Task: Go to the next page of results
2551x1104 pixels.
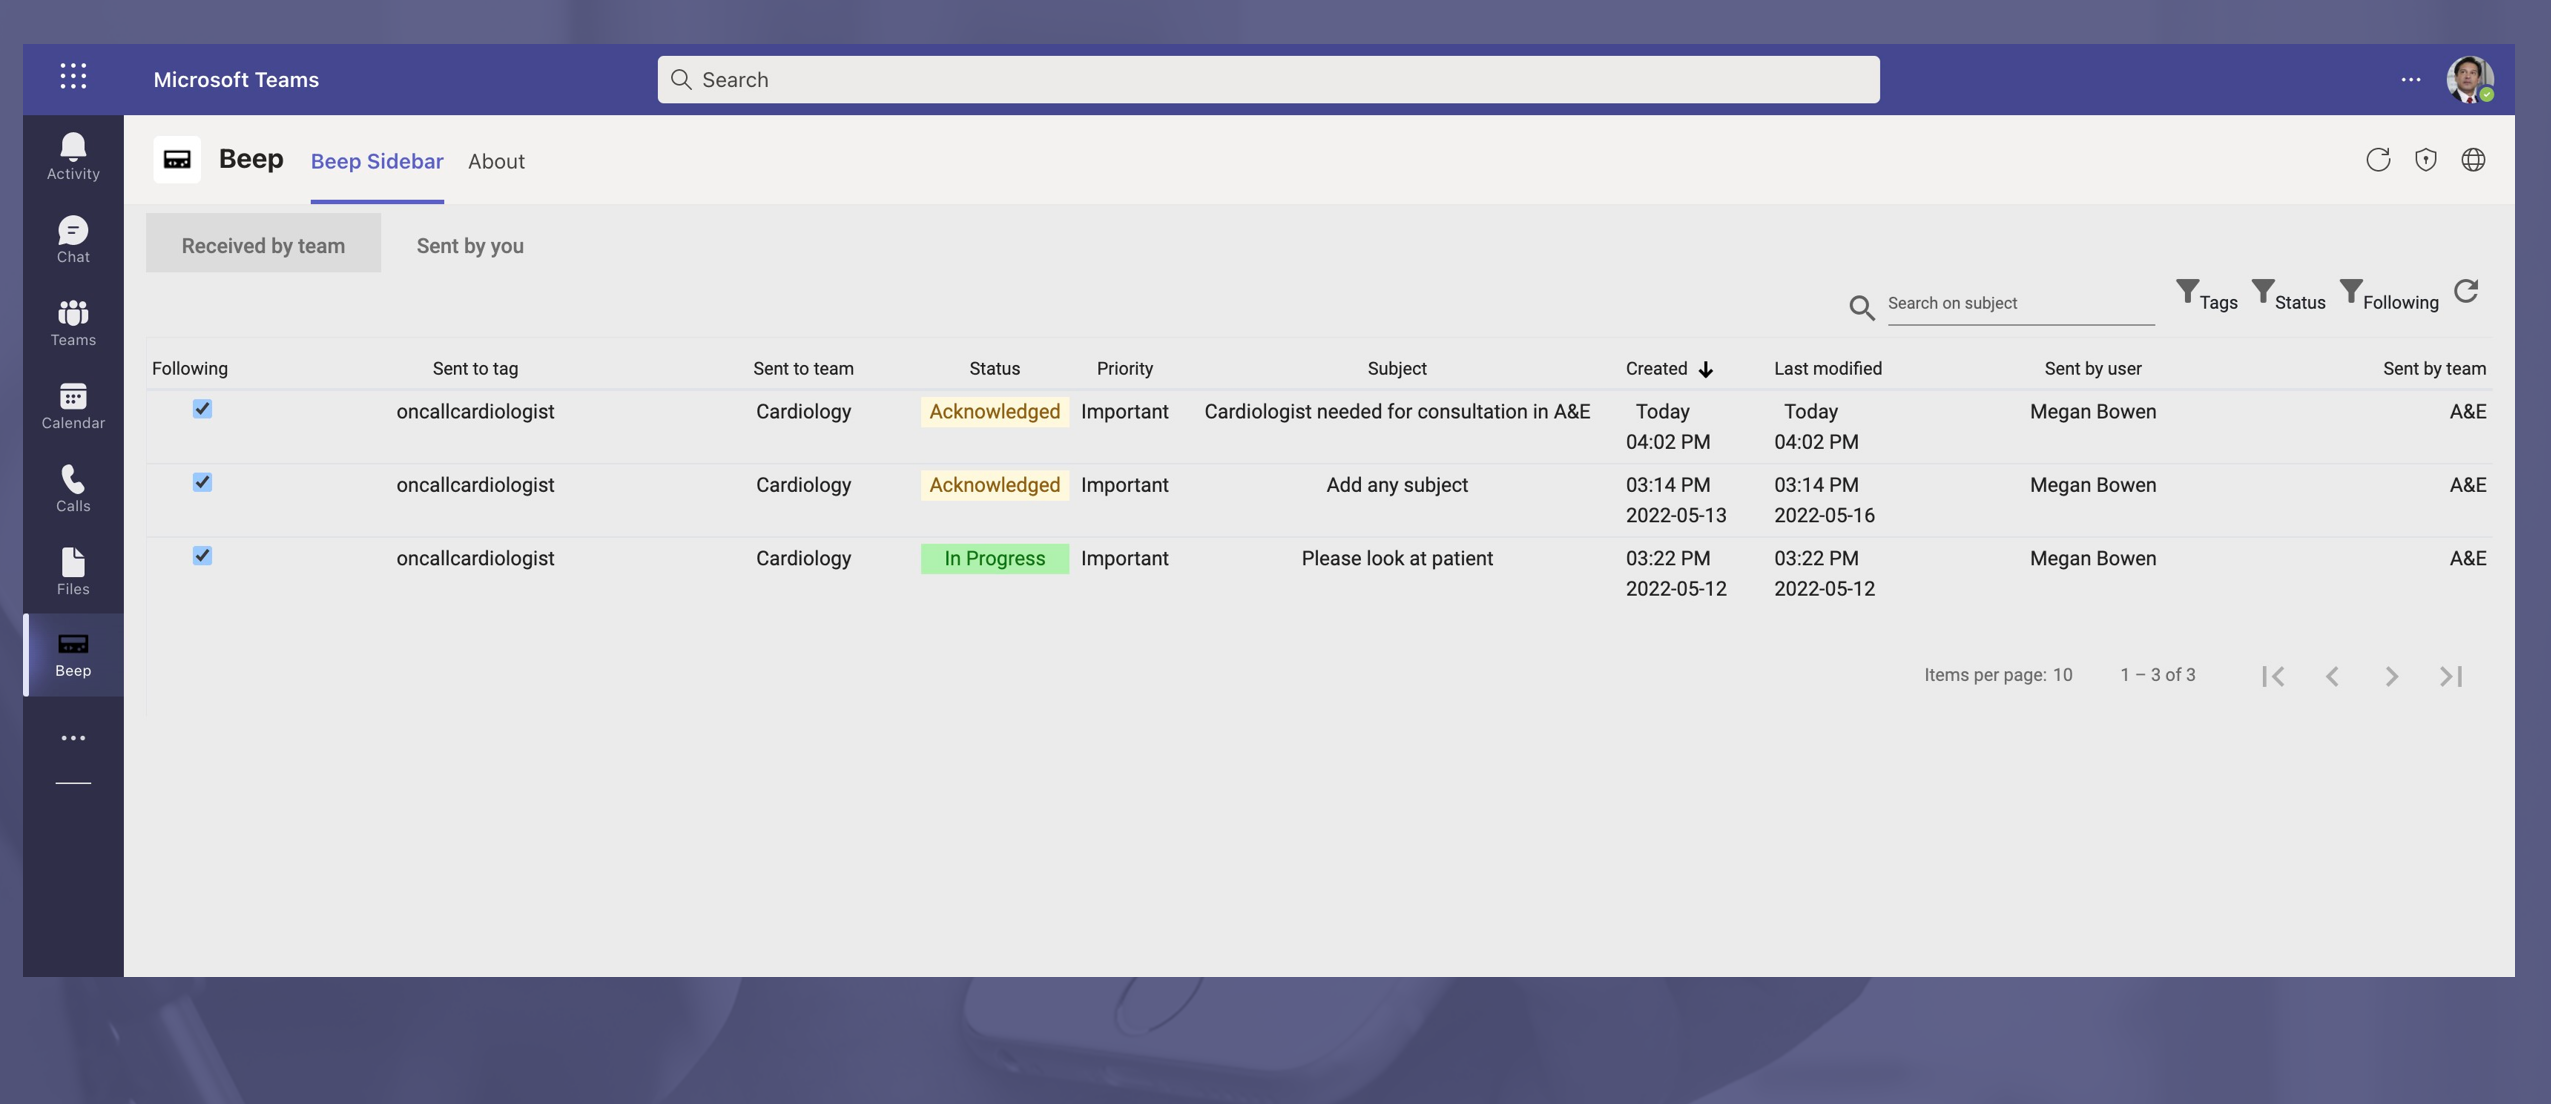Action: [x=2391, y=676]
